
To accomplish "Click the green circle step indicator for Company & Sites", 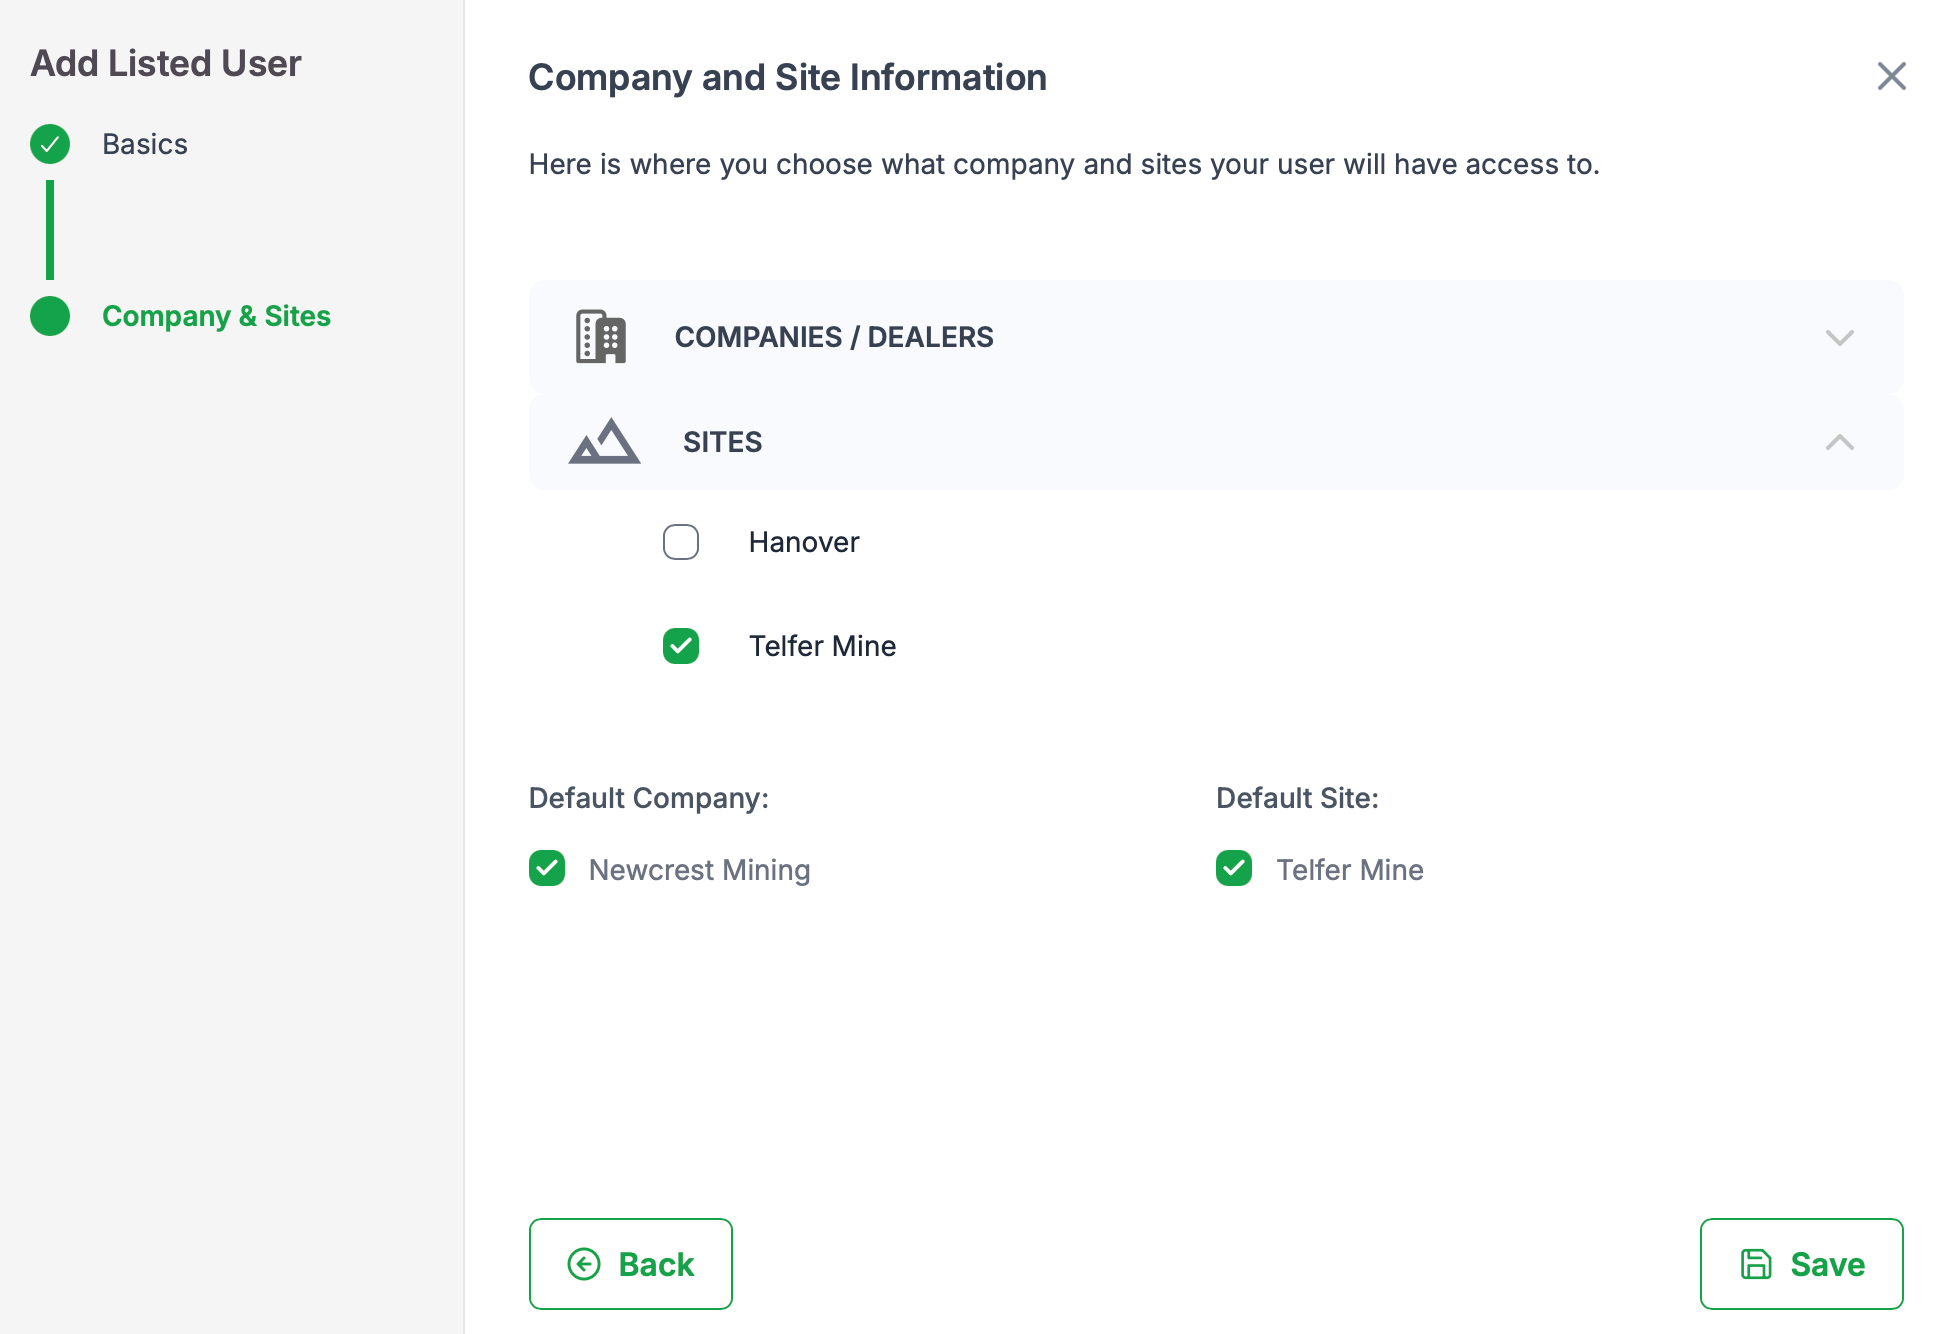I will tap(50, 316).
